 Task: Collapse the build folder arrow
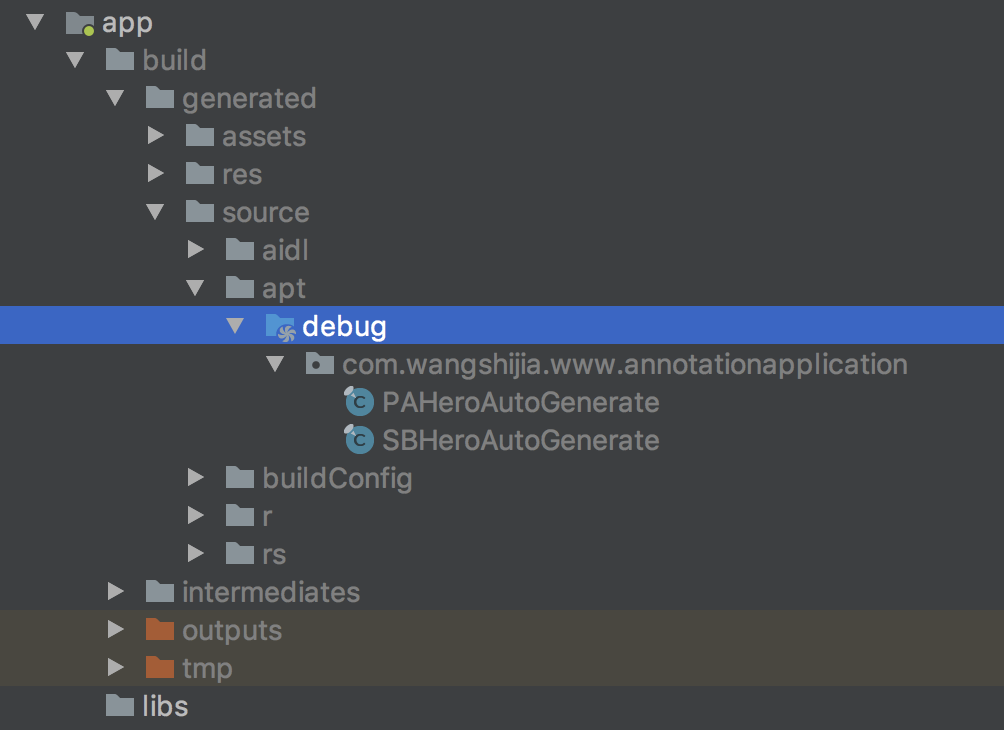(76, 60)
